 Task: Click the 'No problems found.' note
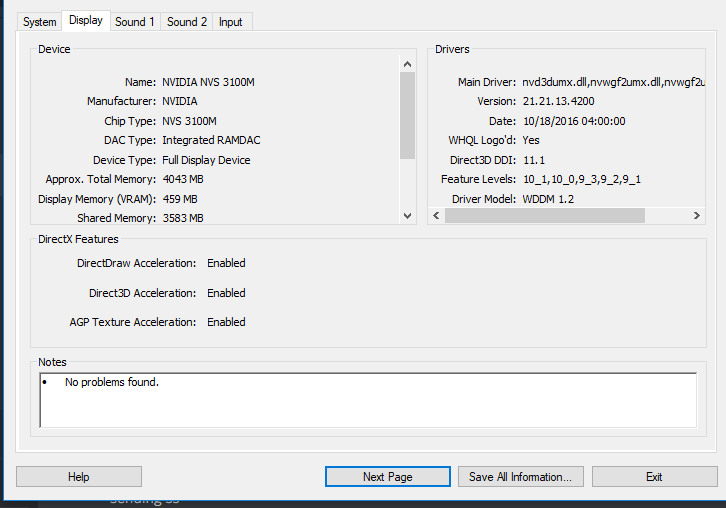coord(112,383)
